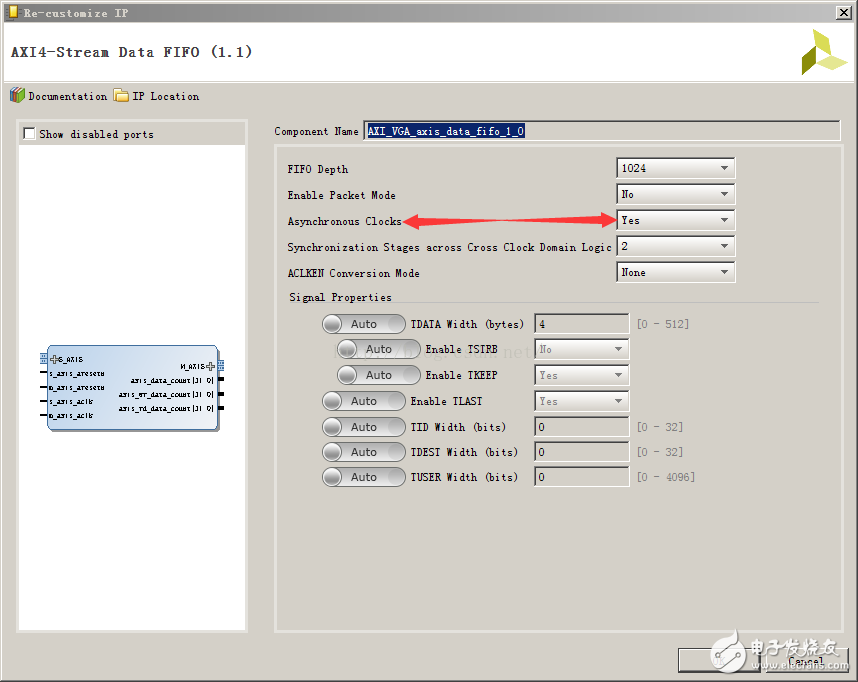Screen dimensions: 858x682
Task: Open the FIFO Depth dropdown
Action: (675, 168)
